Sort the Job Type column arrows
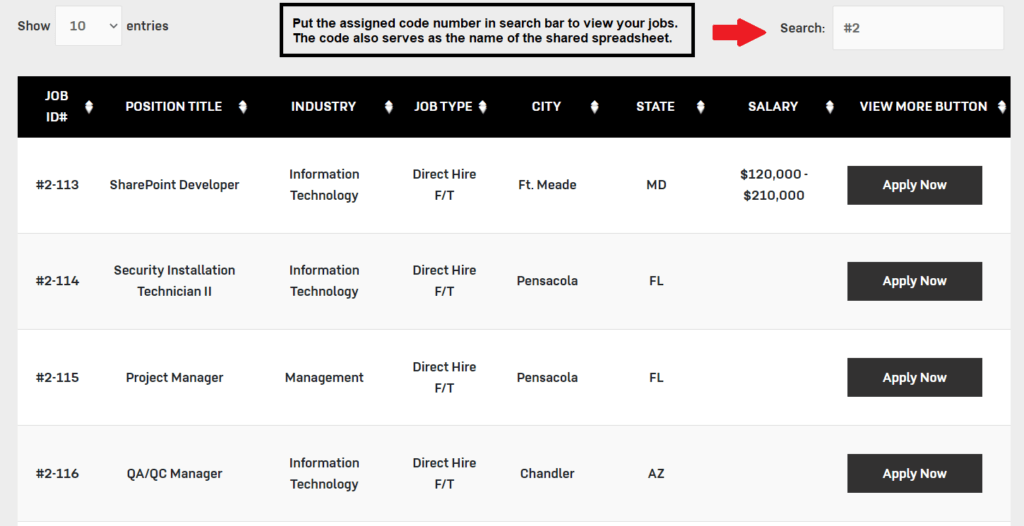Screen dimensions: 1024x526 pos(483,107)
